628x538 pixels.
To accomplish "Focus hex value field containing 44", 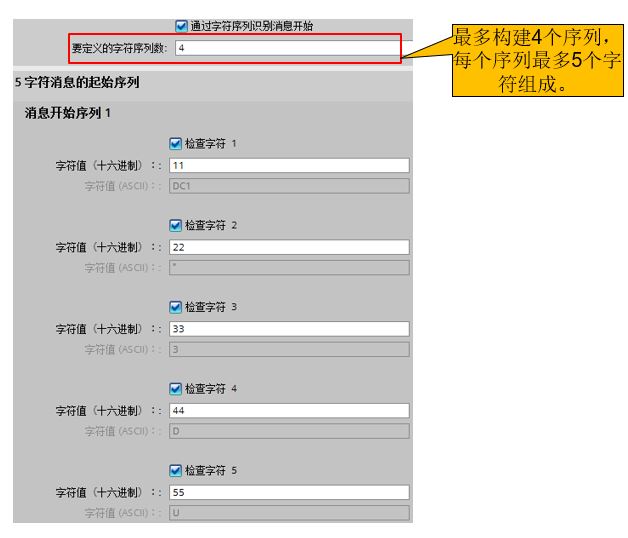I will [x=290, y=410].
